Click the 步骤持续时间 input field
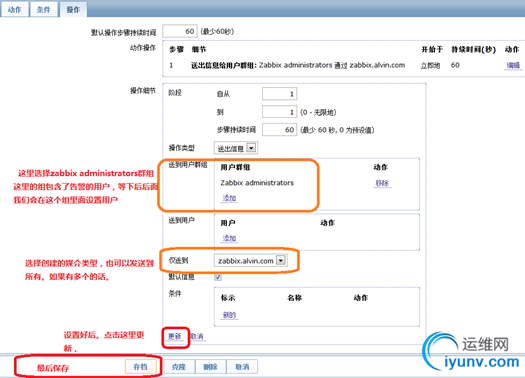525x378 pixels. [279, 130]
